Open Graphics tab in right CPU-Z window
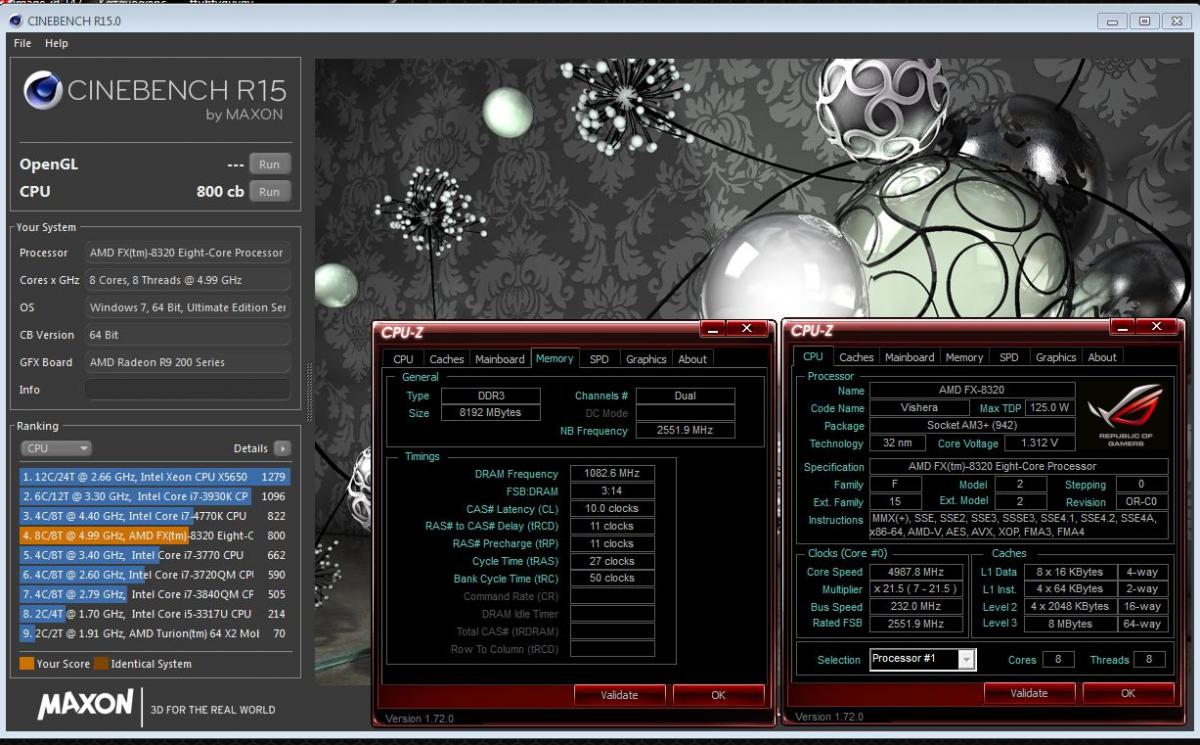 pos(1056,357)
